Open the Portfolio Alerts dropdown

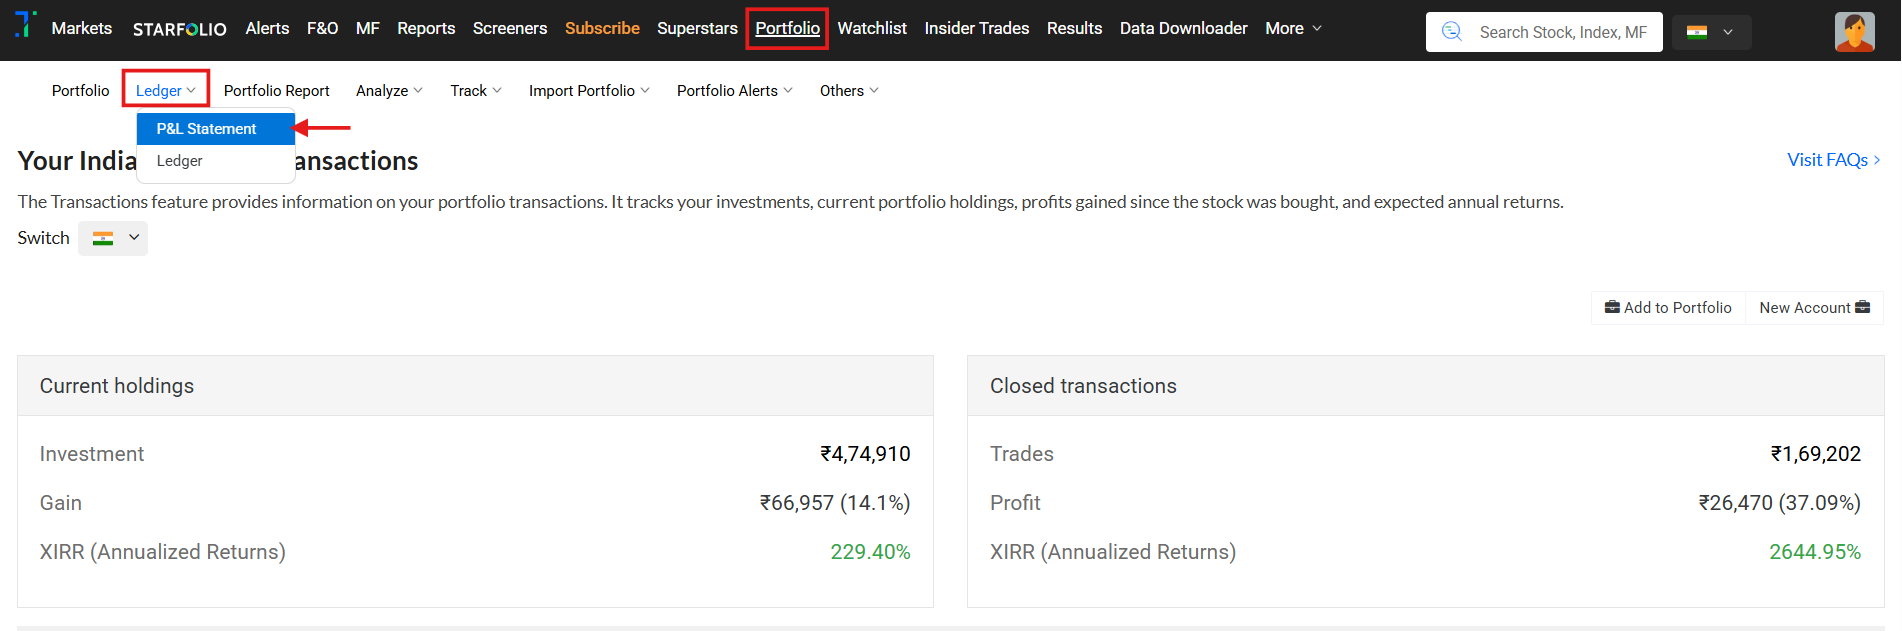click(734, 91)
